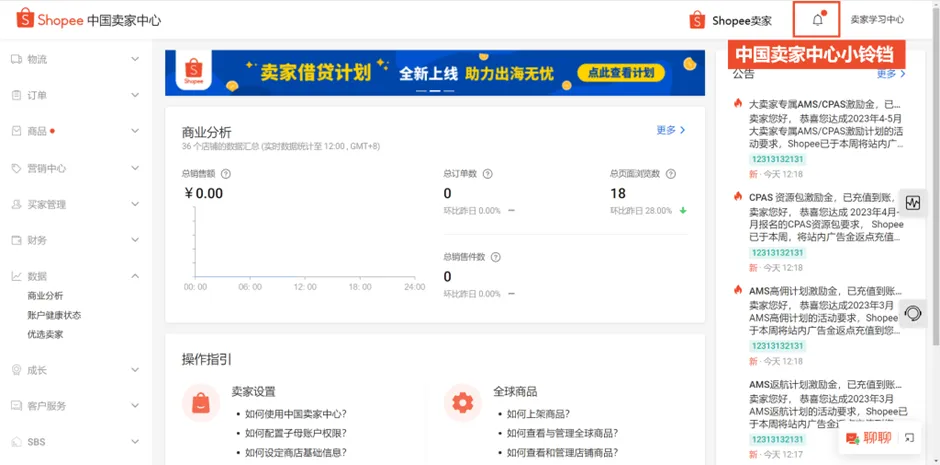Click the 卖家设置 shopping bag icon
This screenshot has width=940, height=465.
pos(201,403)
